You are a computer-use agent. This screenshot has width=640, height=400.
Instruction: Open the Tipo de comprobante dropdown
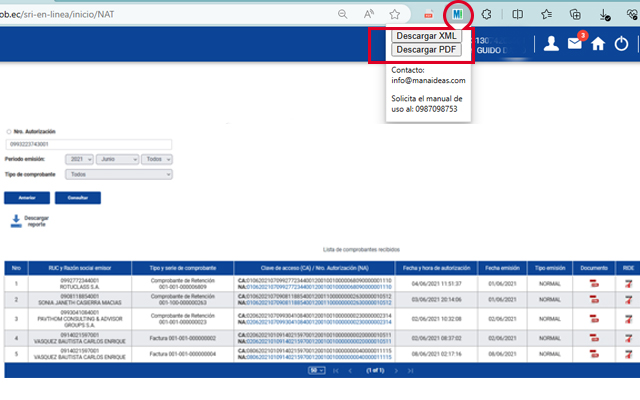119,174
